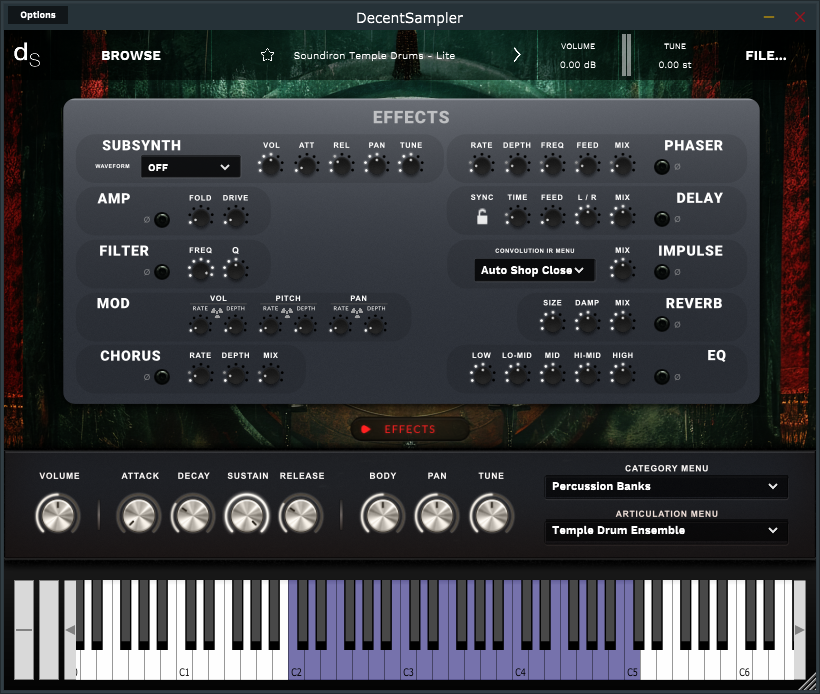Click the DecentSampler ds logo
This screenshot has height=694, width=820.
(x=27, y=54)
